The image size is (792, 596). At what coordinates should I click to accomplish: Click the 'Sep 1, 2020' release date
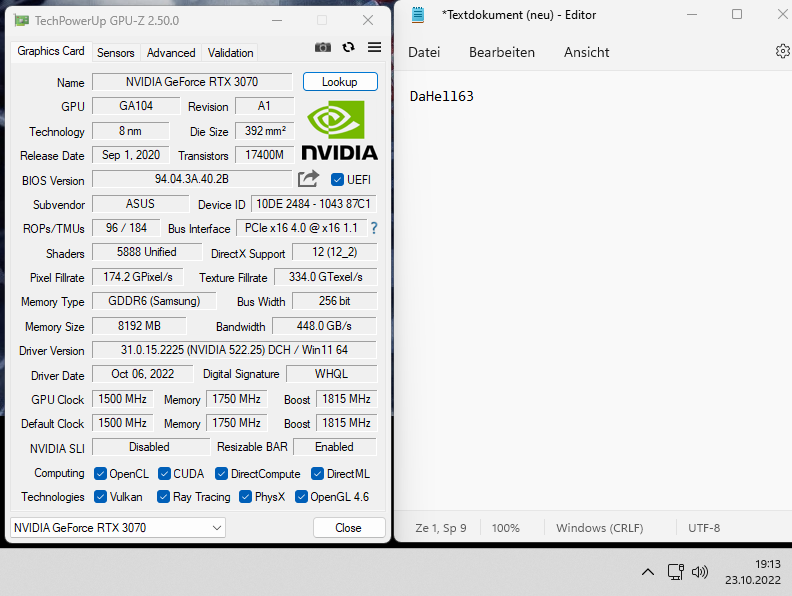[x=131, y=155]
